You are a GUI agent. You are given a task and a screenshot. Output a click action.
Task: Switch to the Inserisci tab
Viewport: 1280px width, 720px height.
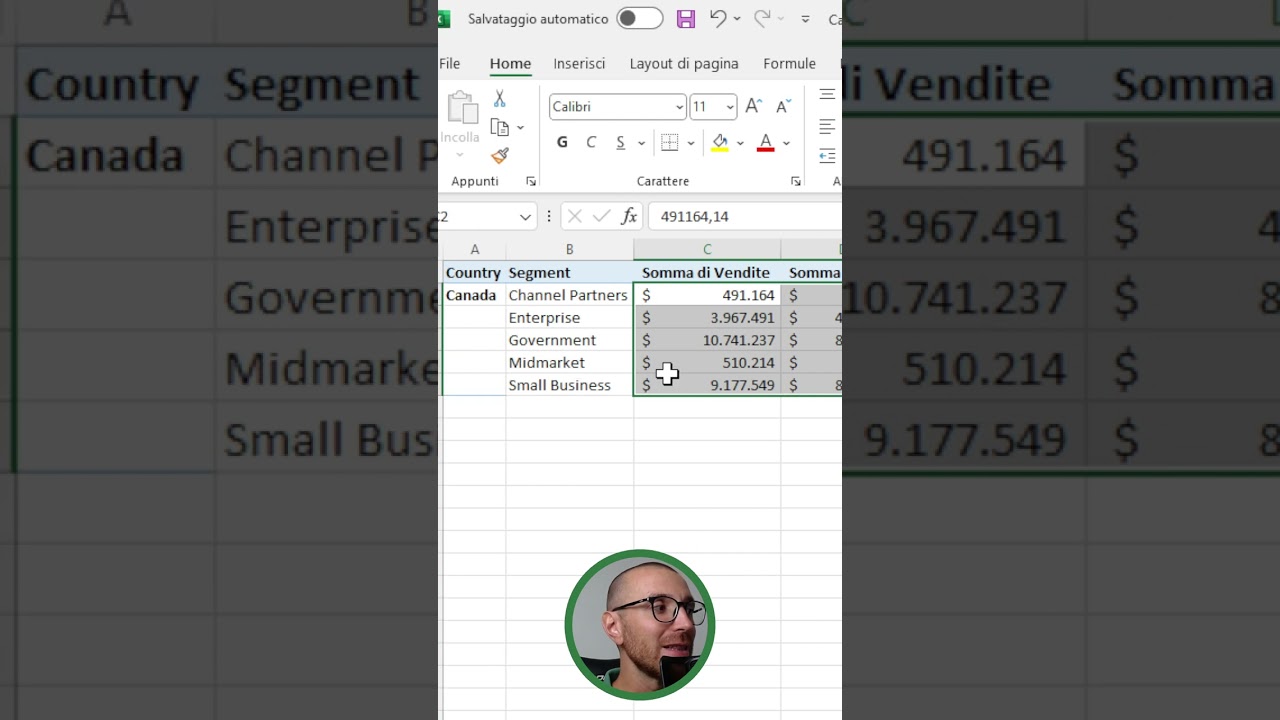tap(579, 63)
